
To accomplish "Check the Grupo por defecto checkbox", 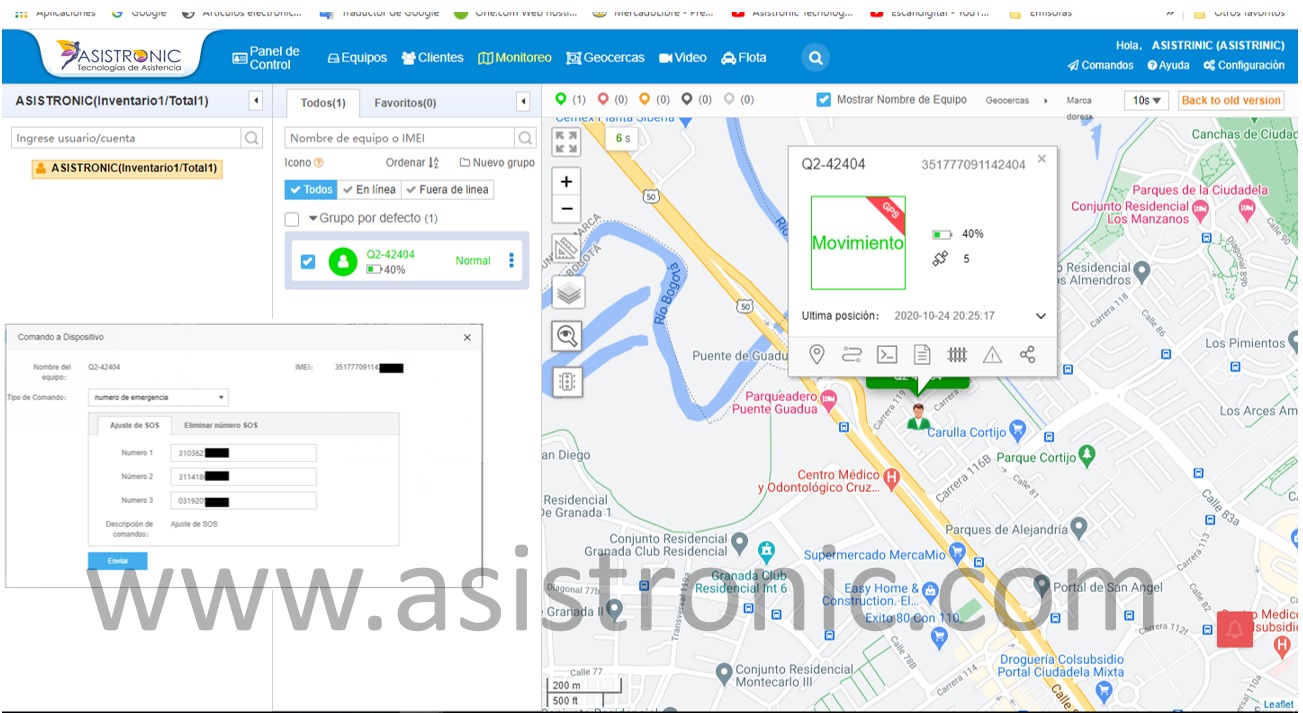I will coord(291,218).
